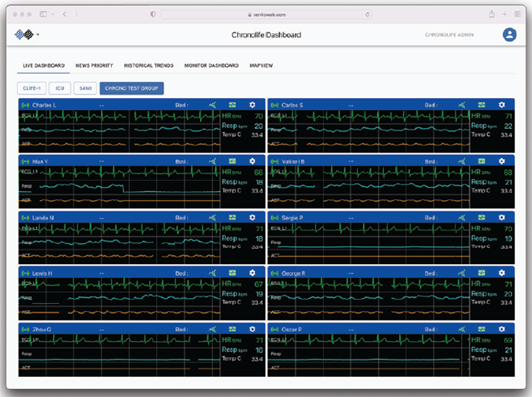This screenshot has width=532, height=397.
Task: Switch to the News Priority tab
Action: tap(94, 65)
